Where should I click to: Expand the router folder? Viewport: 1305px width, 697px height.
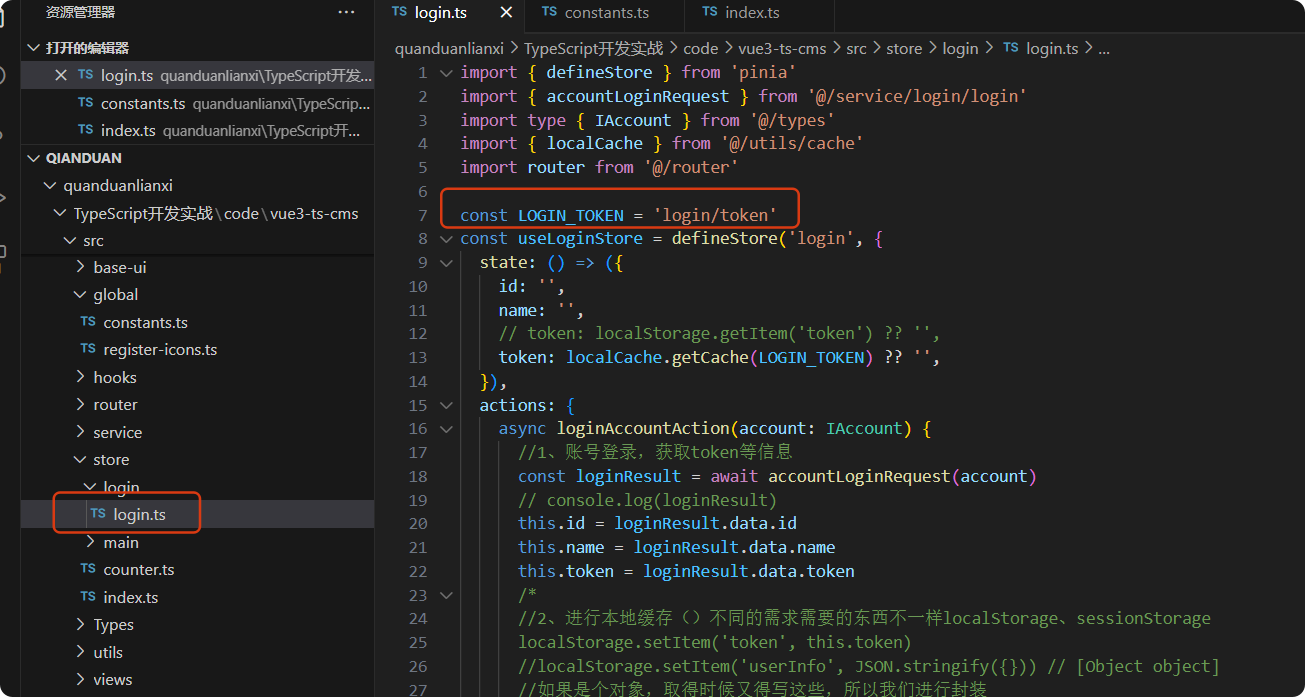pyautogui.click(x=81, y=405)
